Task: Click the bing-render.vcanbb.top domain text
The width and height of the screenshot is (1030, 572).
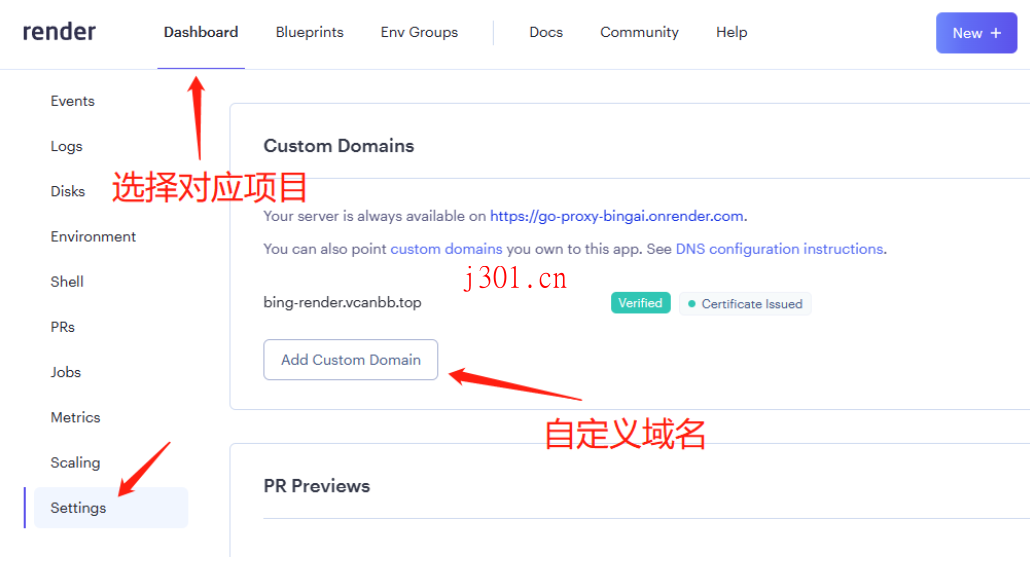Action: 342,303
